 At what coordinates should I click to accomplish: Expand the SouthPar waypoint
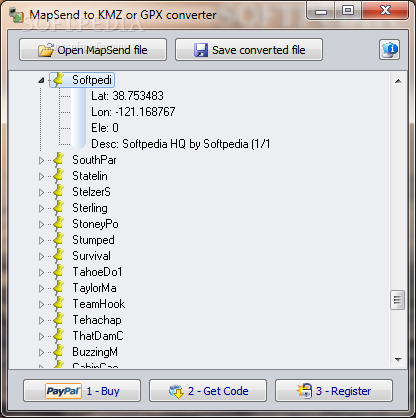[41, 160]
